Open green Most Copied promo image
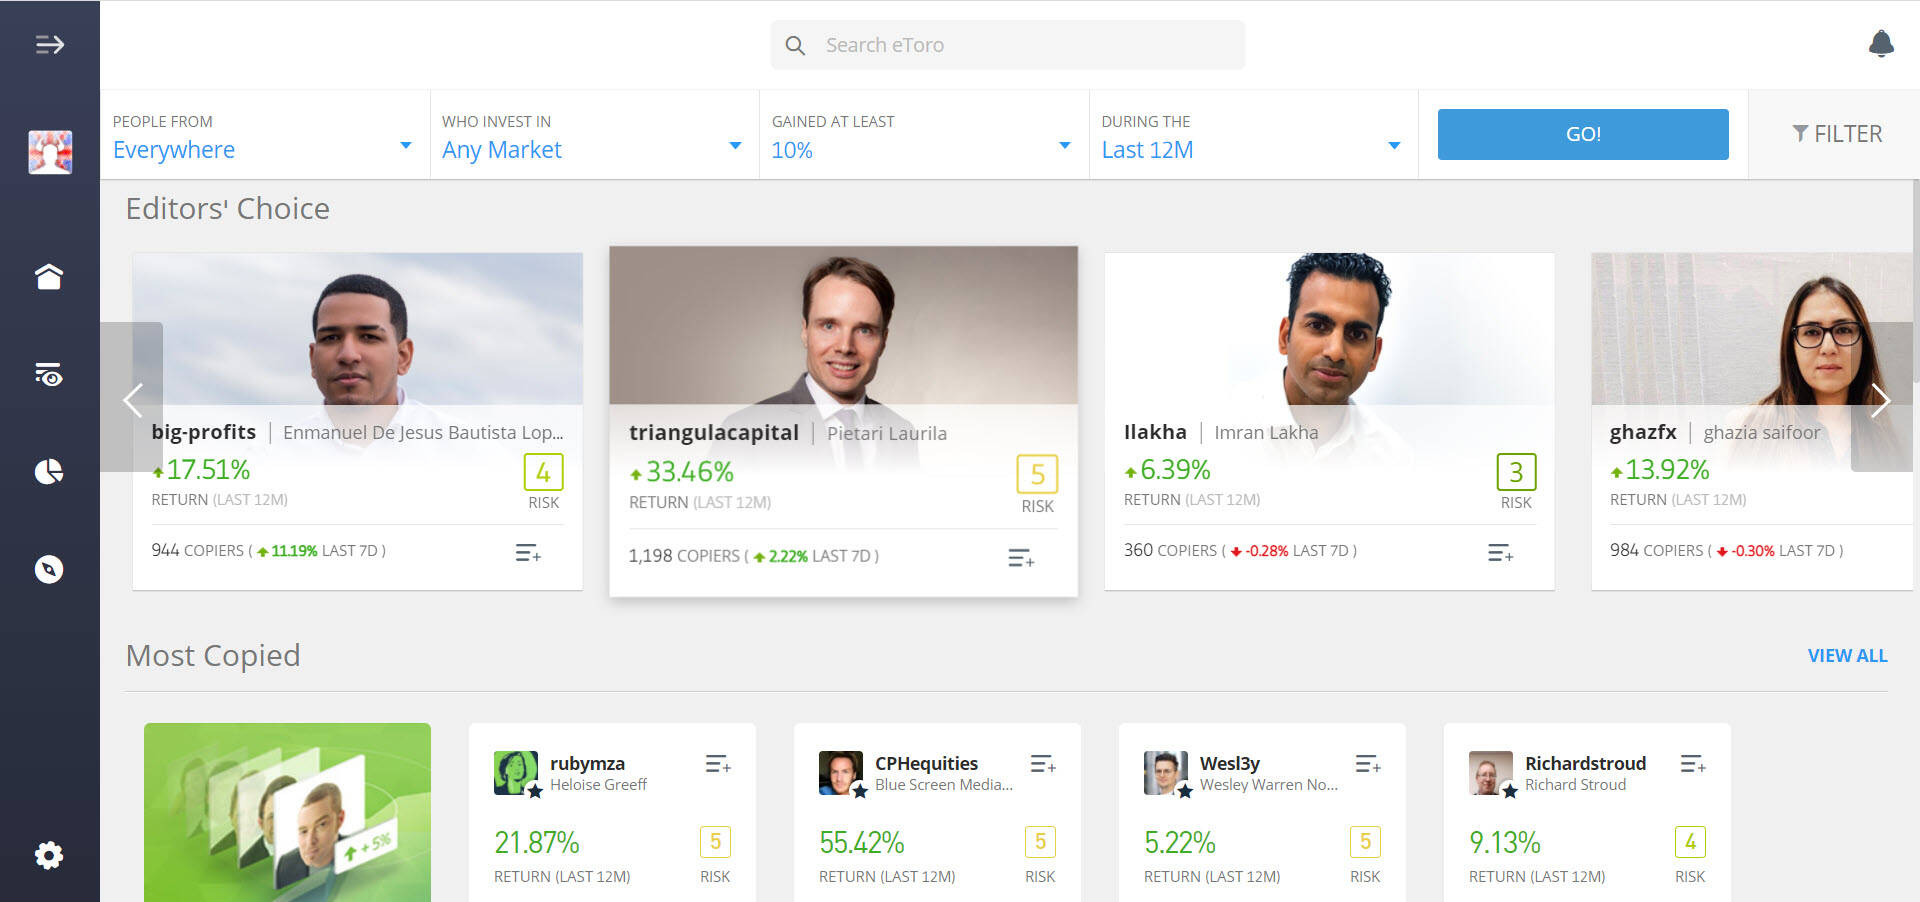The width and height of the screenshot is (1920, 902). (x=287, y=812)
